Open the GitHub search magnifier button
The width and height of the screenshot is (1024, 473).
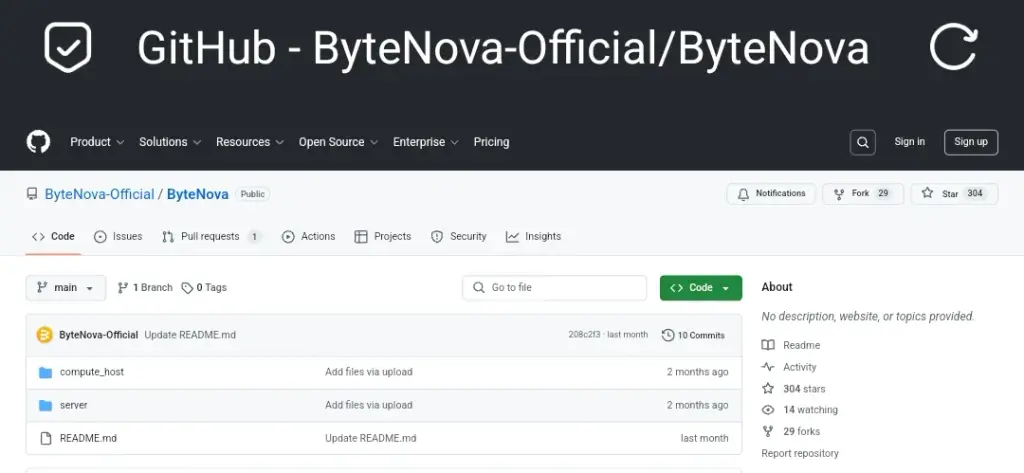[x=863, y=142]
